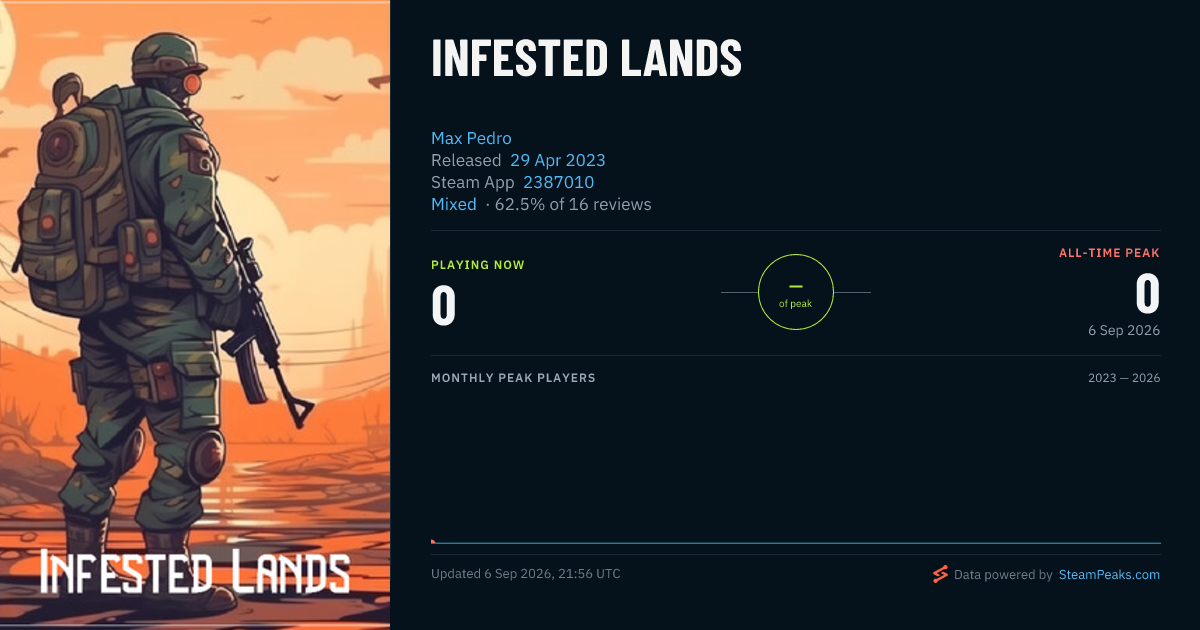Click the INFESTED LANDS page title
The image size is (1200, 630).
587,59
